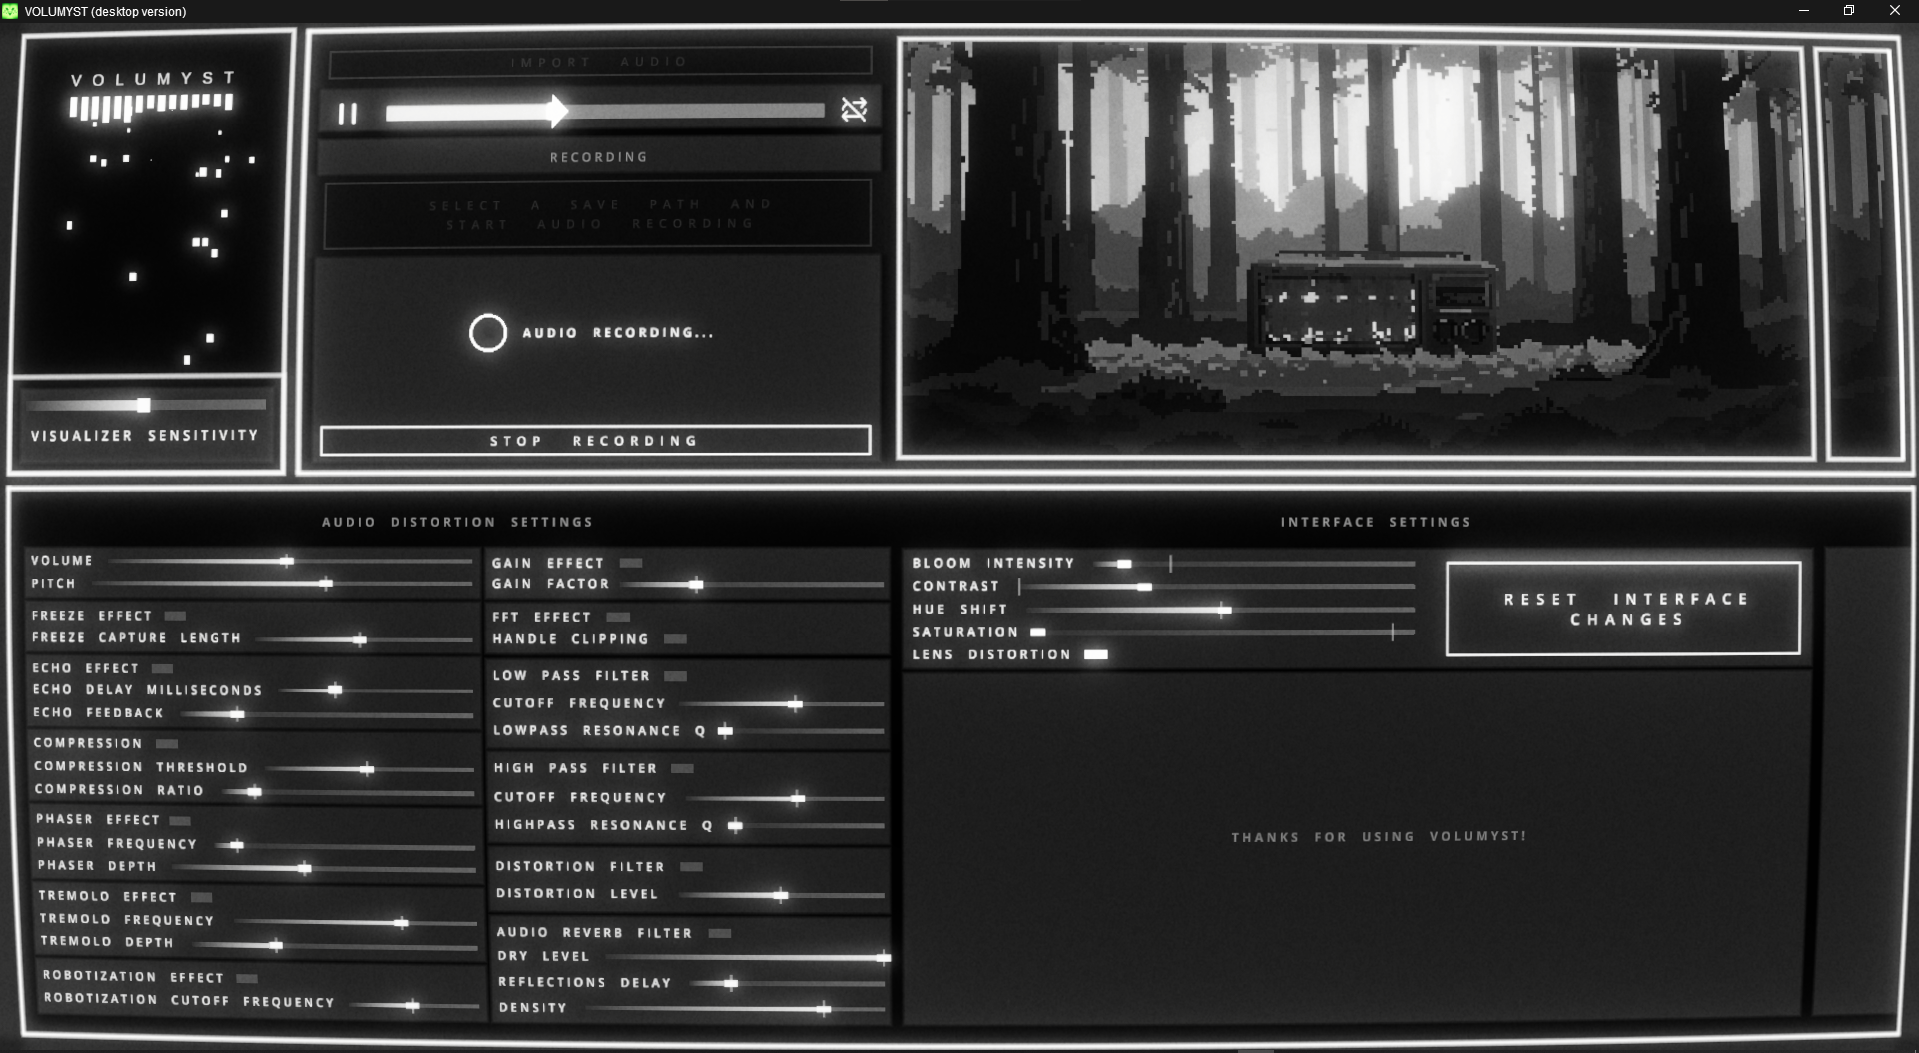Click the partial forest image on right

coord(1862,255)
